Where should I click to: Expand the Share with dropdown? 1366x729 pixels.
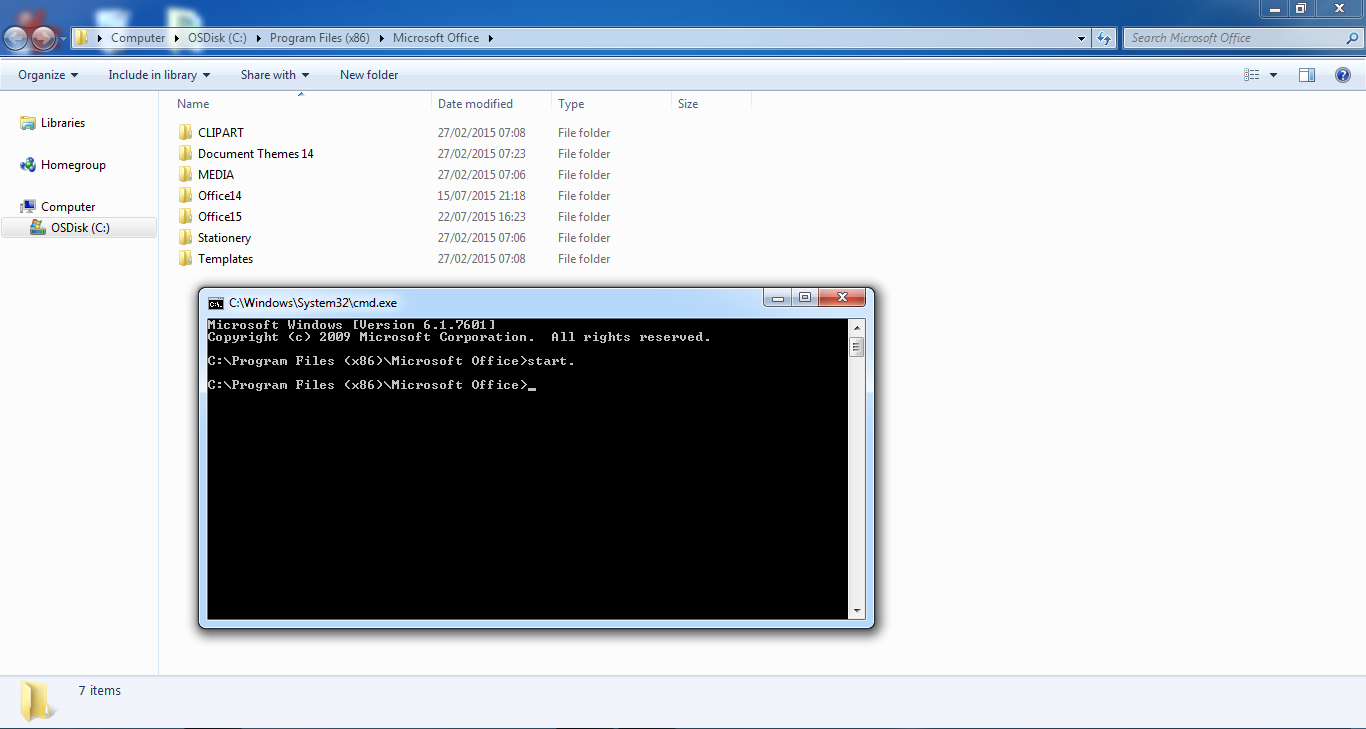point(274,74)
